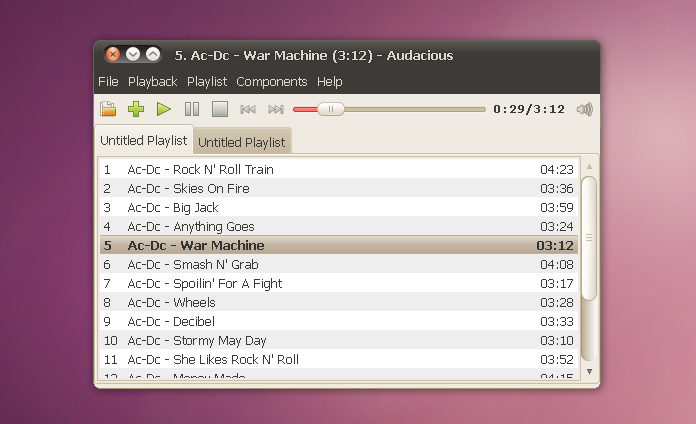Viewport: 696px width, 424px height.
Task: Switch to the first Untitled Playlist tab
Action: (144, 140)
